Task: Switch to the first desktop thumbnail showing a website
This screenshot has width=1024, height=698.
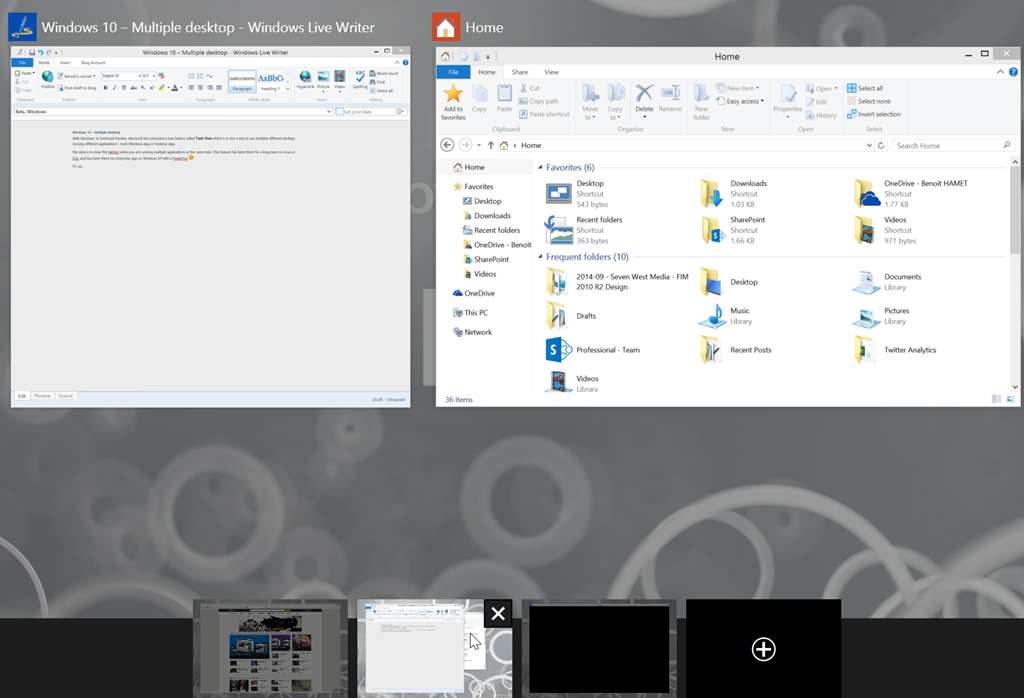Action: (270, 648)
